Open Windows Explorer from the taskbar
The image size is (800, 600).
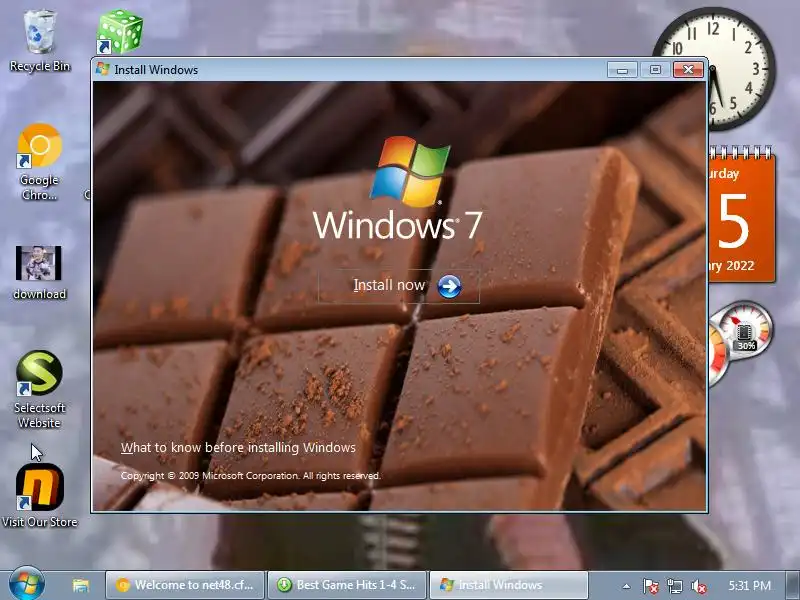point(81,585)
